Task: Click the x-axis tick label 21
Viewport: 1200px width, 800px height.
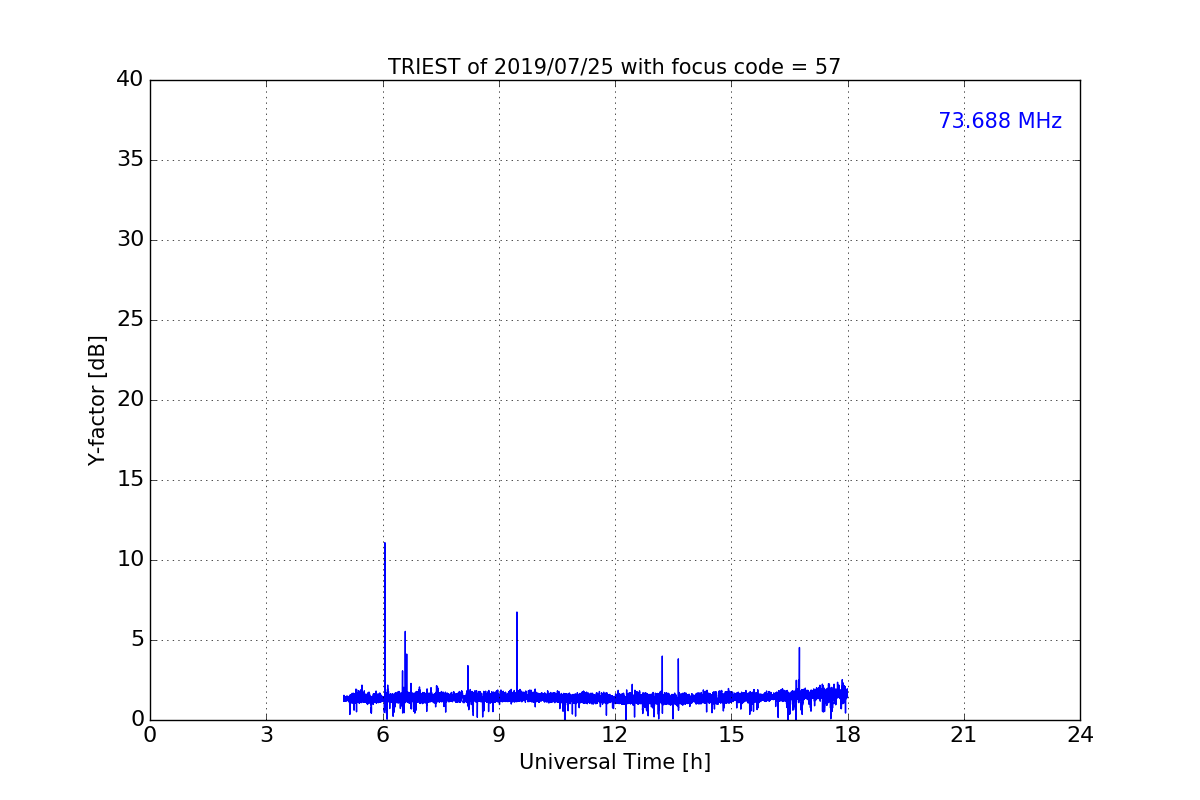Action: (964, 735)
